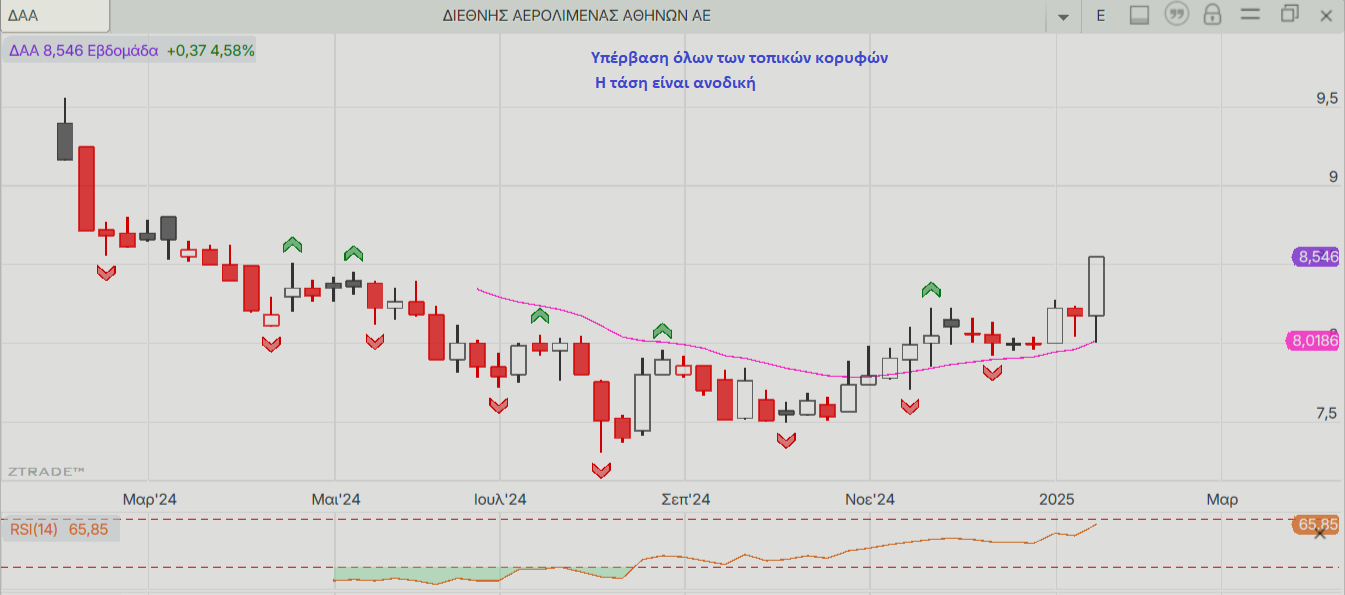Click the 9,5 price axis label

[x=1326, y=99]
